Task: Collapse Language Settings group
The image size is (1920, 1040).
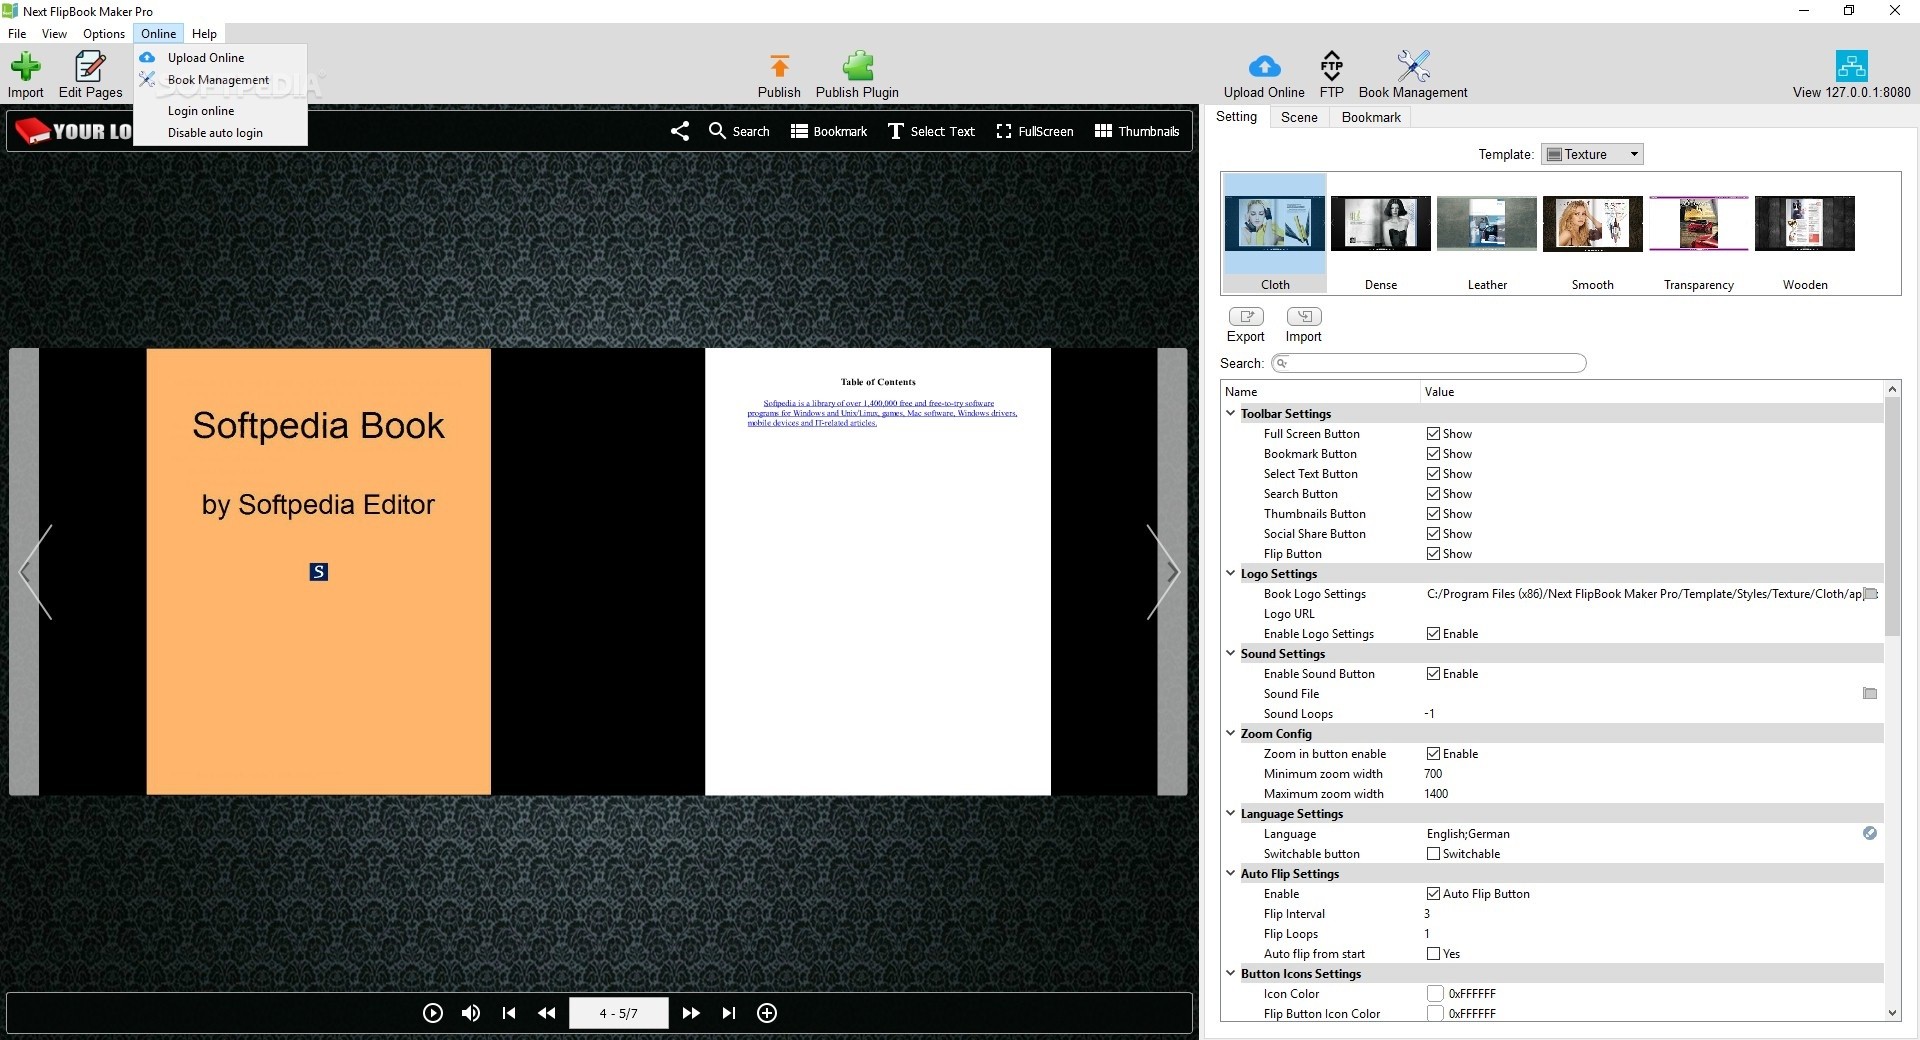Action: (1231, 813)
